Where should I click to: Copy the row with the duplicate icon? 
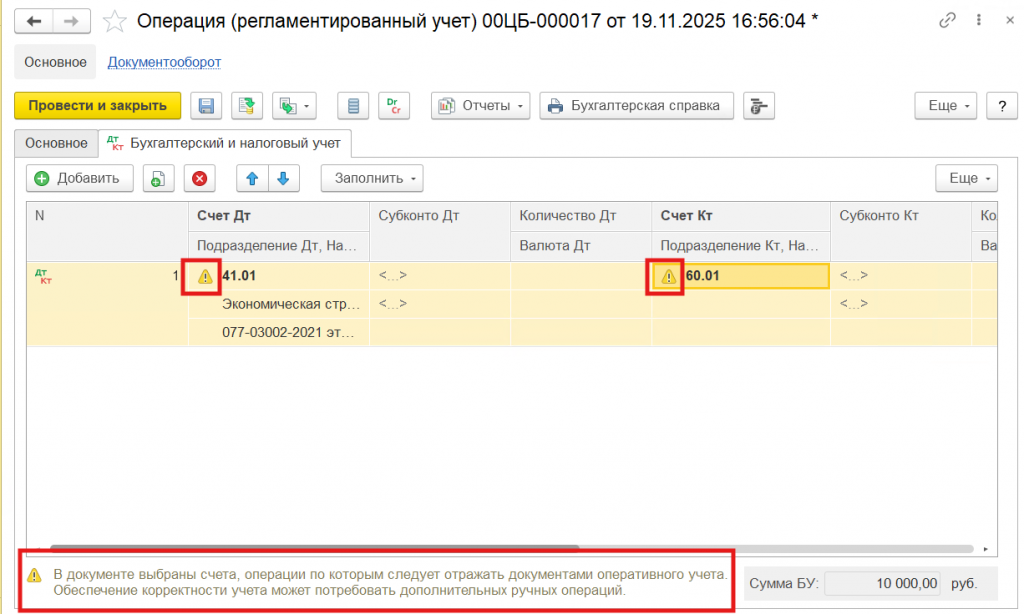pos(158,178)
